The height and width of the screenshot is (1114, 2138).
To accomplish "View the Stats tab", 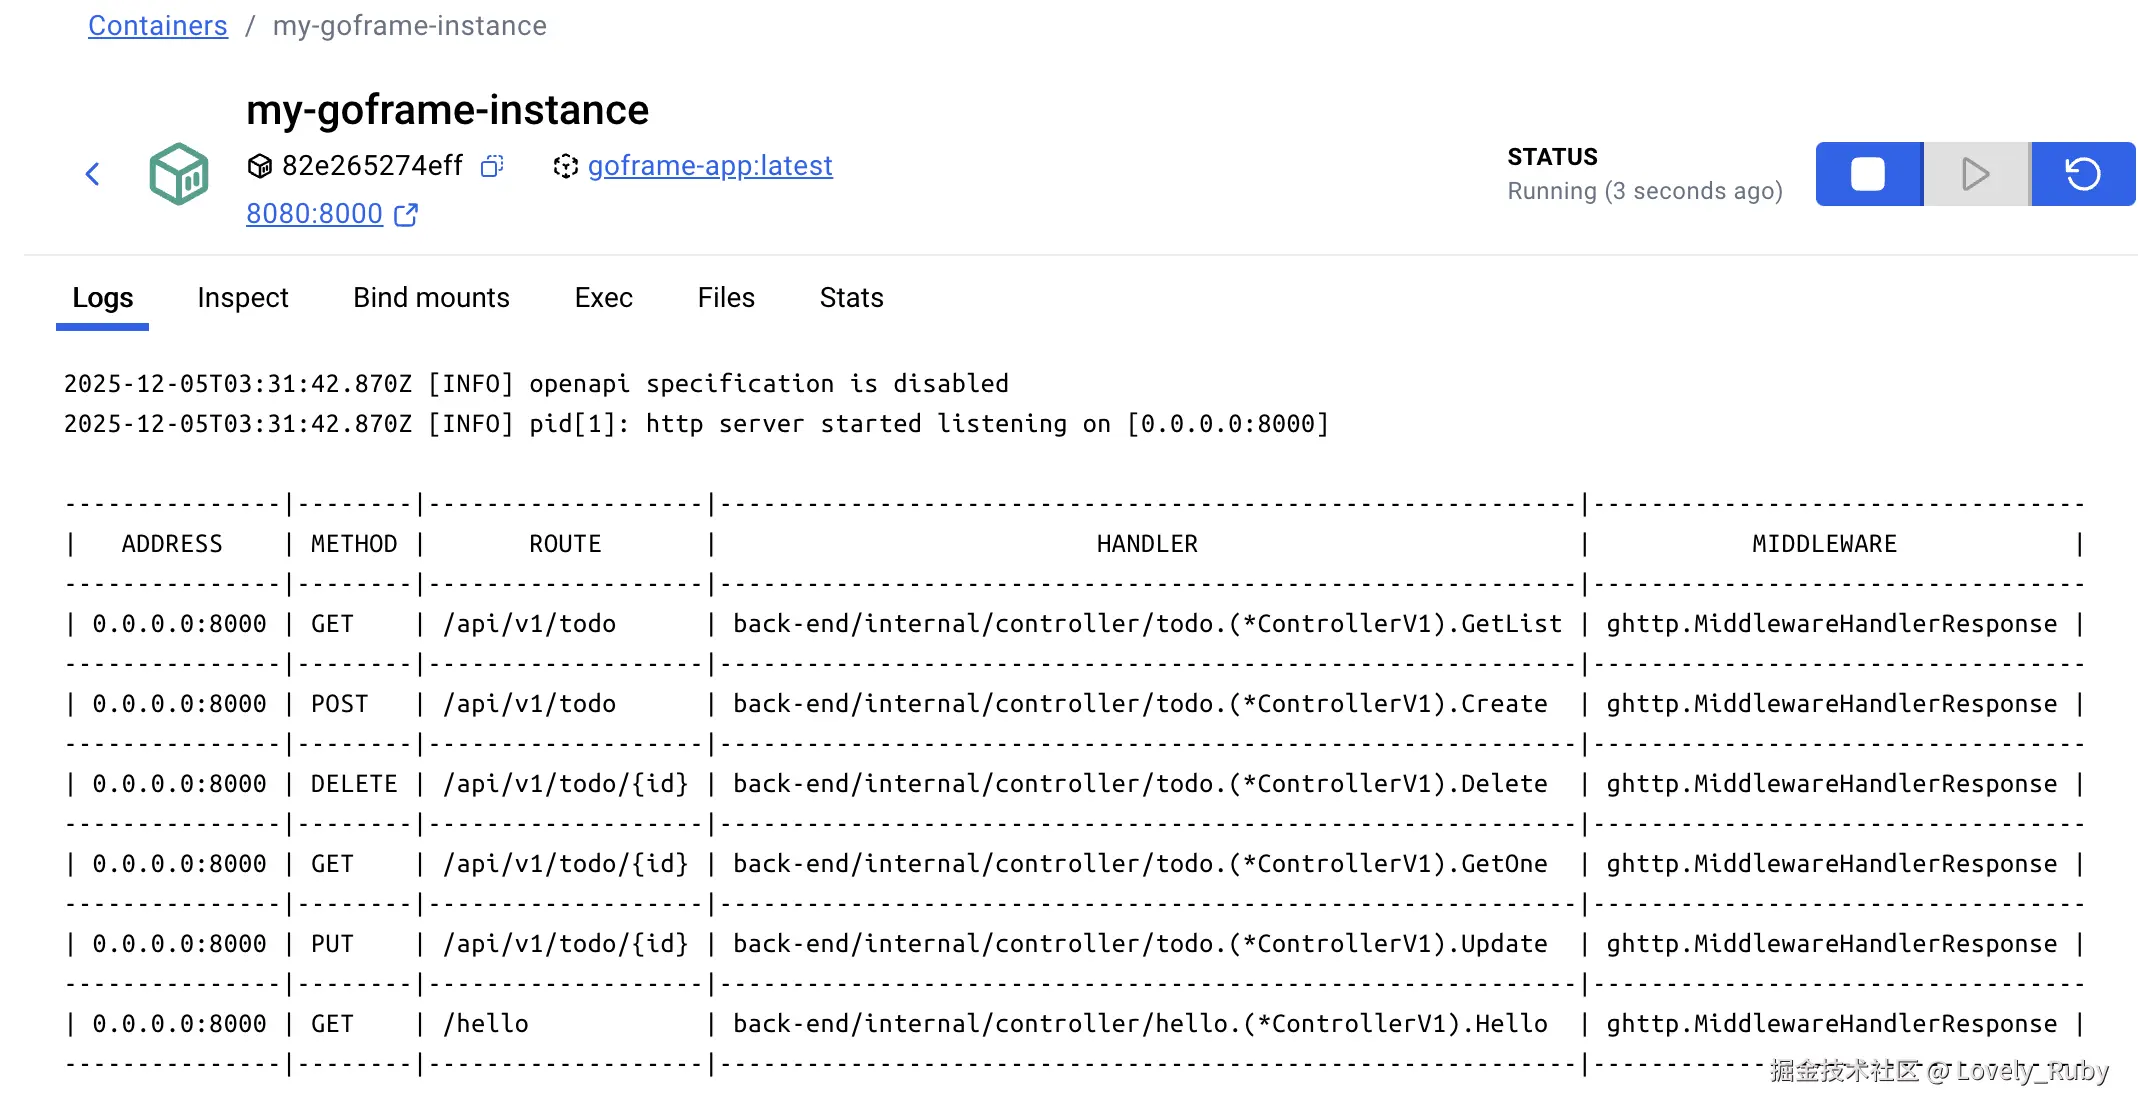I will click(x=851, y=298).
